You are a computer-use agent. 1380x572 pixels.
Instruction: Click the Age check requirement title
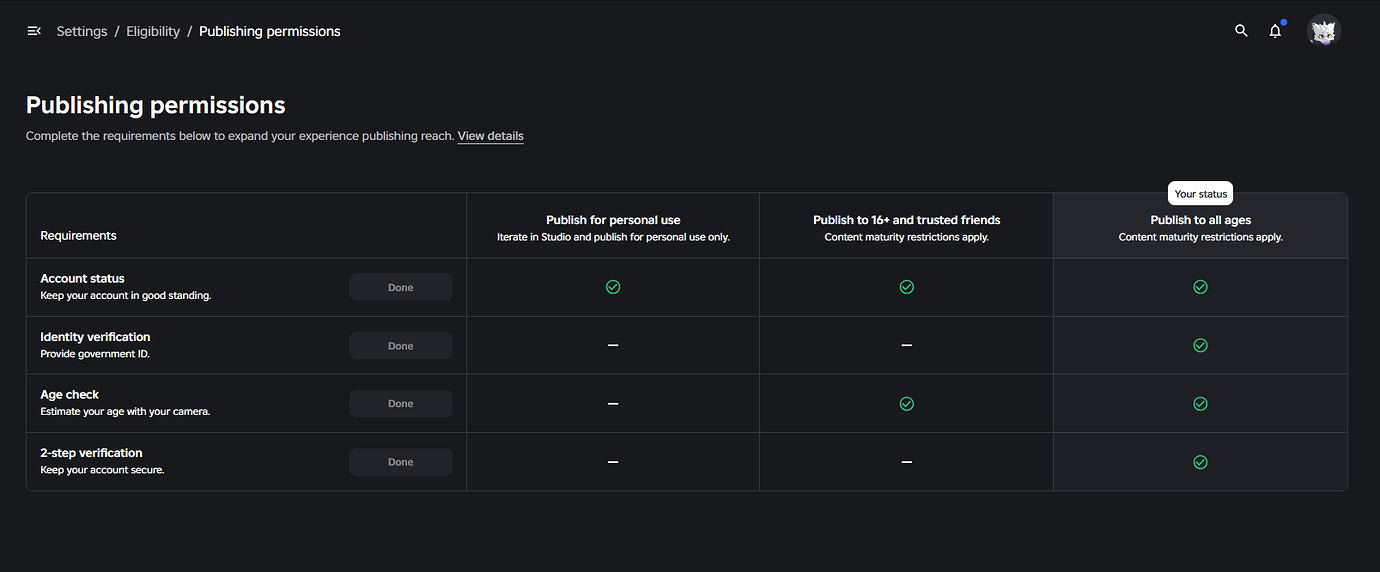tap(70, 395)
